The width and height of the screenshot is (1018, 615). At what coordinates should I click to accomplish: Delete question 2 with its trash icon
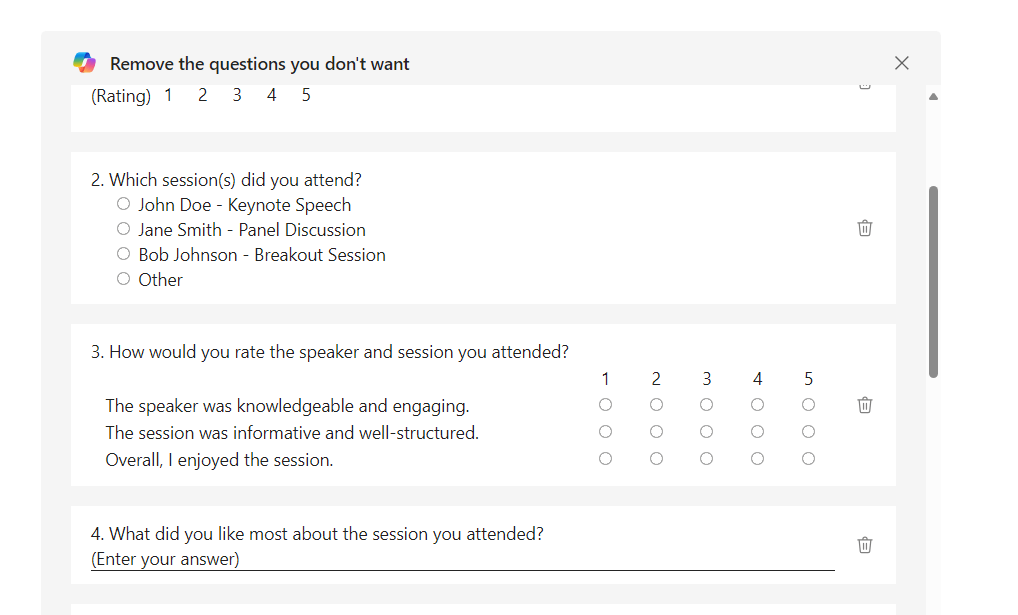(x=865, y=228)
